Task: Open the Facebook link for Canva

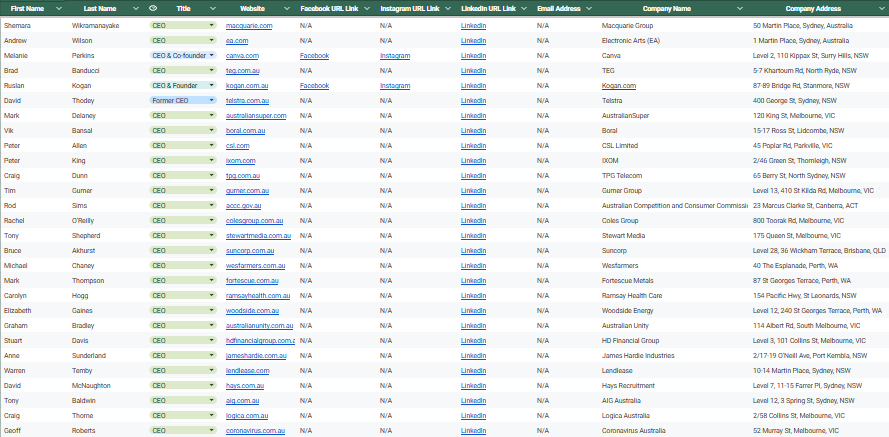Action: [314, 56]
